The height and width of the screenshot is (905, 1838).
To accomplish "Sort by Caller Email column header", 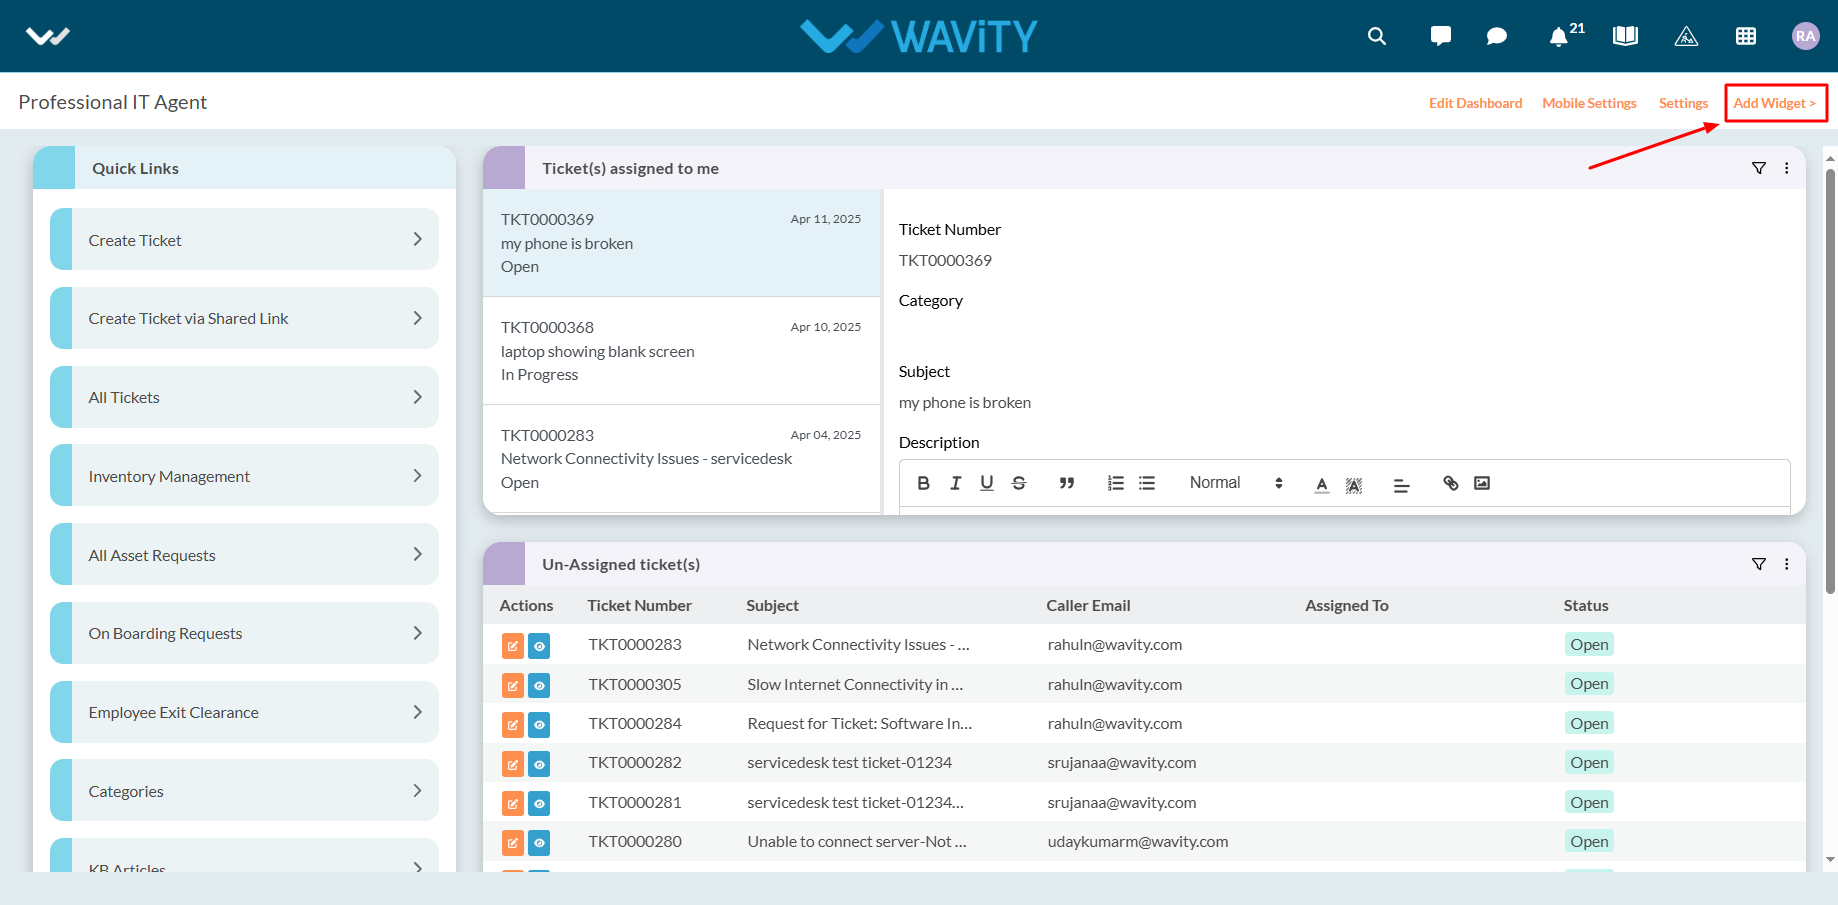I will [x=1088, y=605].
